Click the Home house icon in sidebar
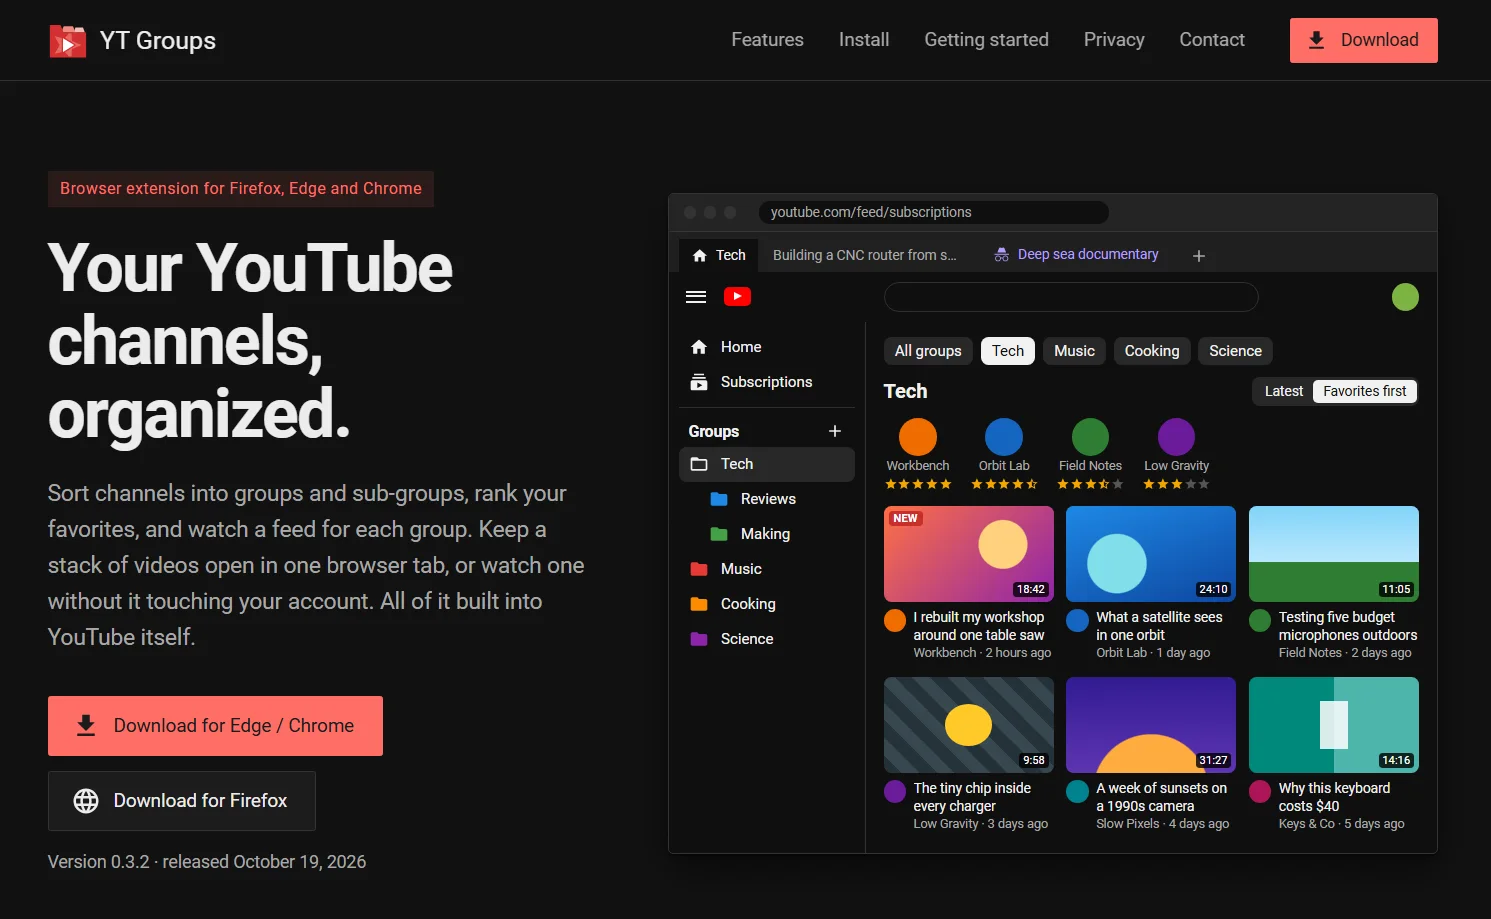The width and height of the screenshot is (1491, 919). click(699, 347)
